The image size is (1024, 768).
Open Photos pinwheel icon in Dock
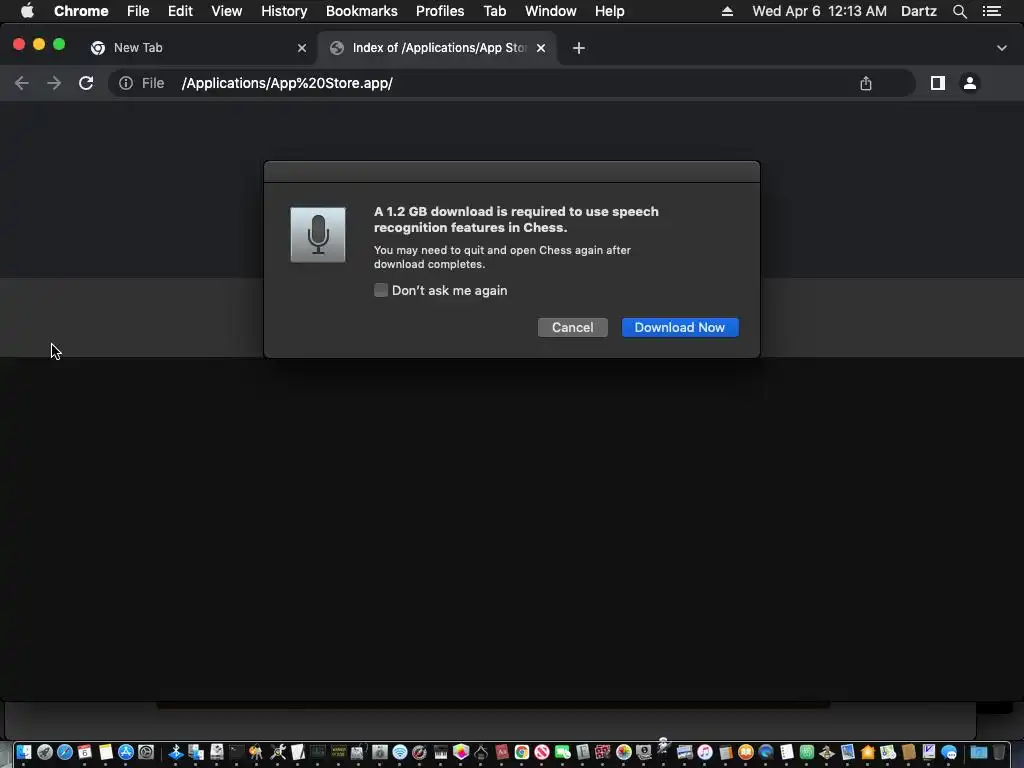(x=624, y=752)
